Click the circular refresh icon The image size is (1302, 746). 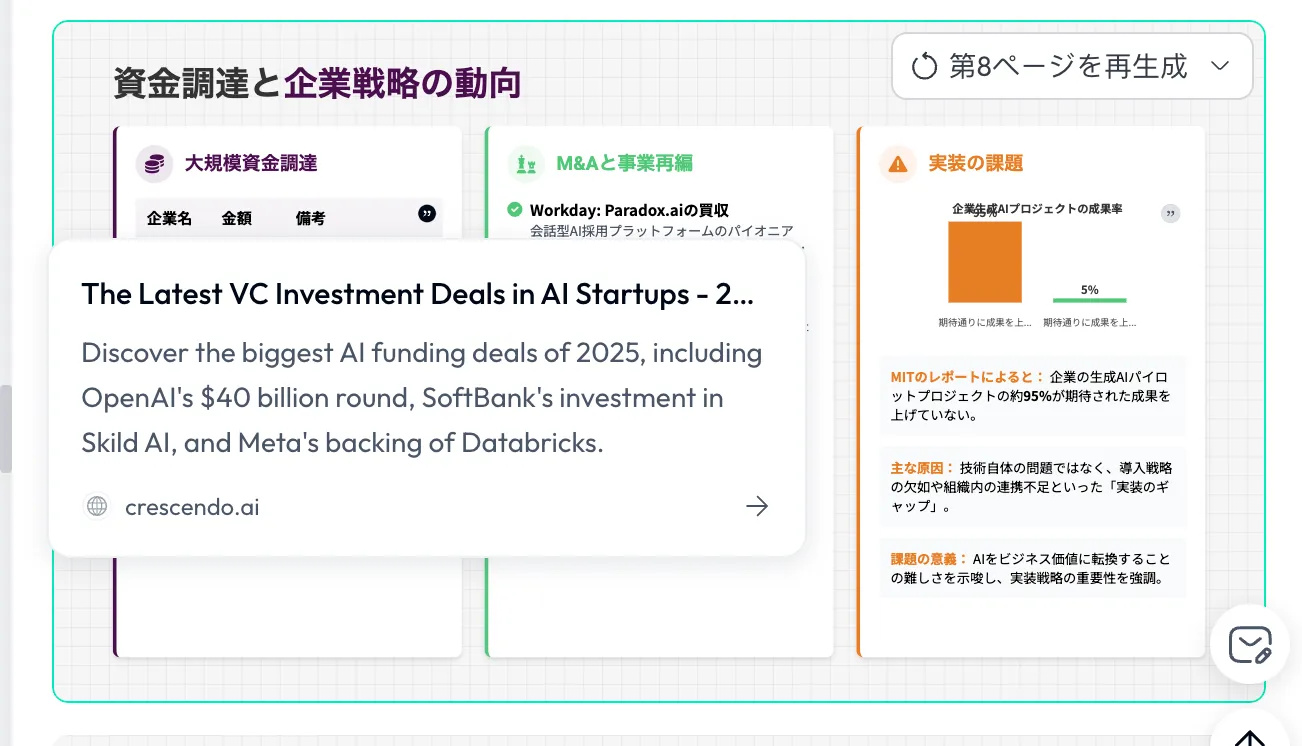925,67
